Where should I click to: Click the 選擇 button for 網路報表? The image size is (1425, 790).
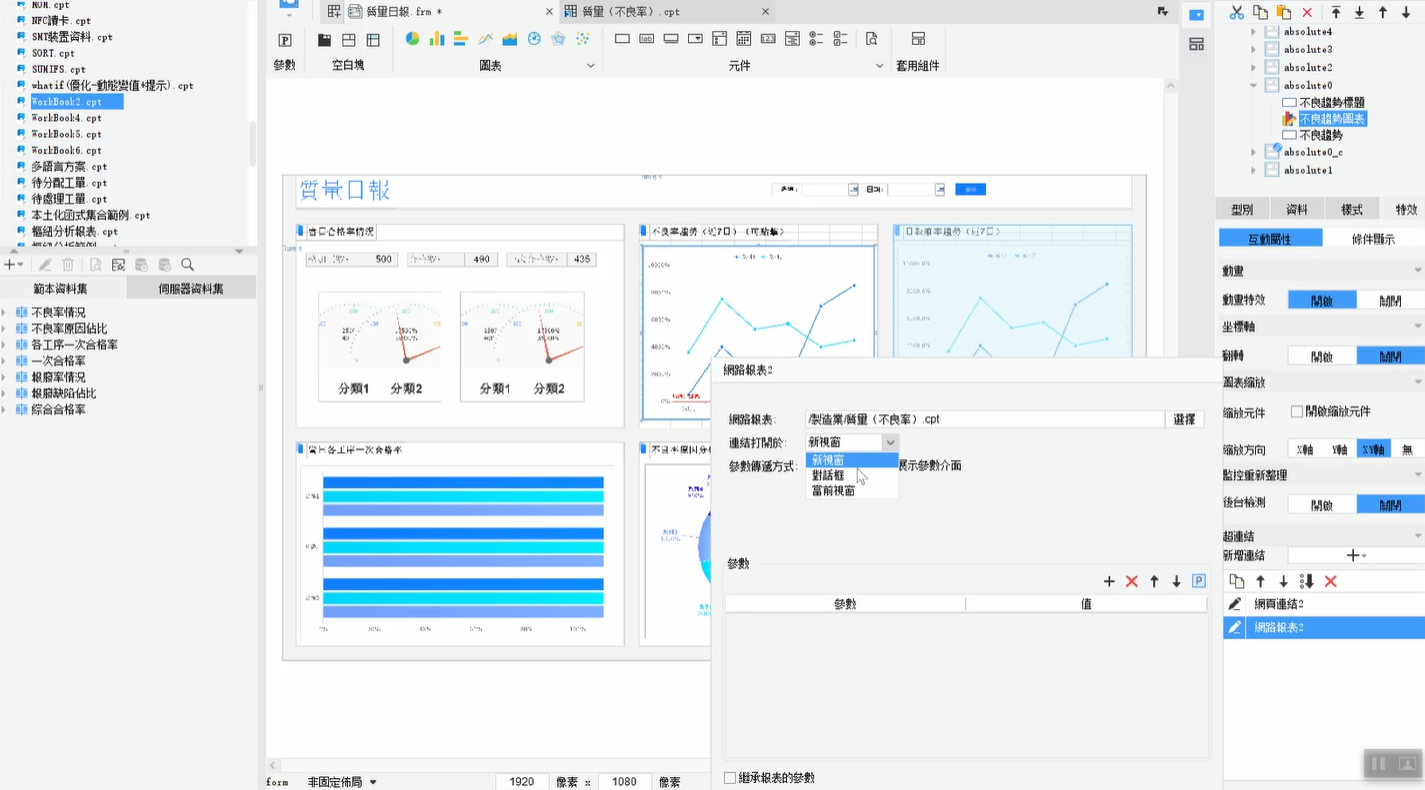click(1184, 420)
